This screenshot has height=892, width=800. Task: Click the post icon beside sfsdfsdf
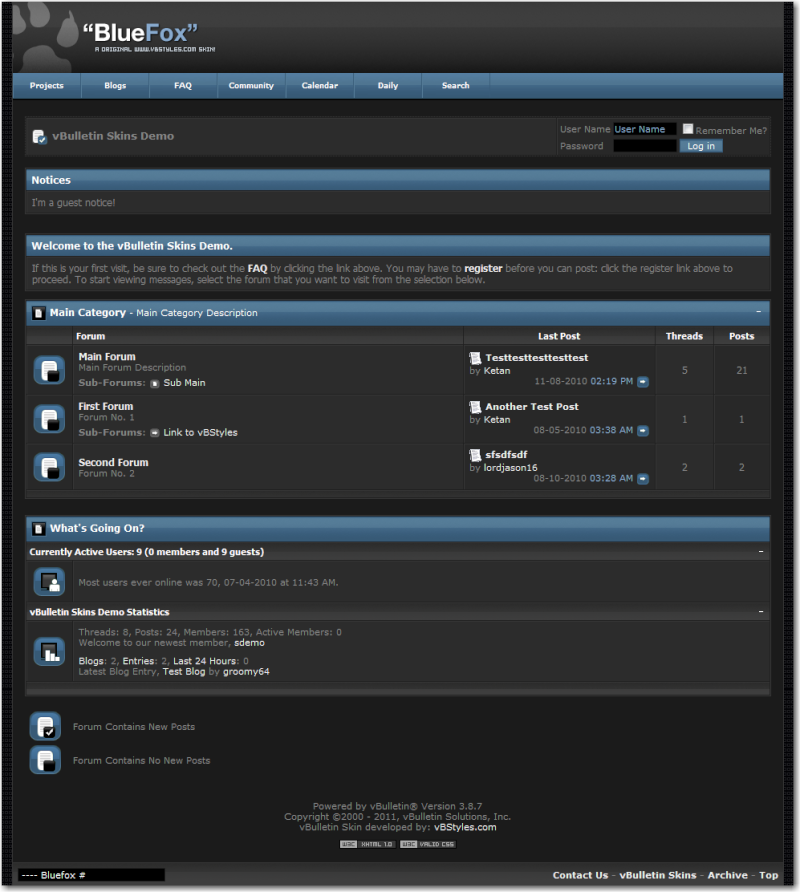pos(475,455)
